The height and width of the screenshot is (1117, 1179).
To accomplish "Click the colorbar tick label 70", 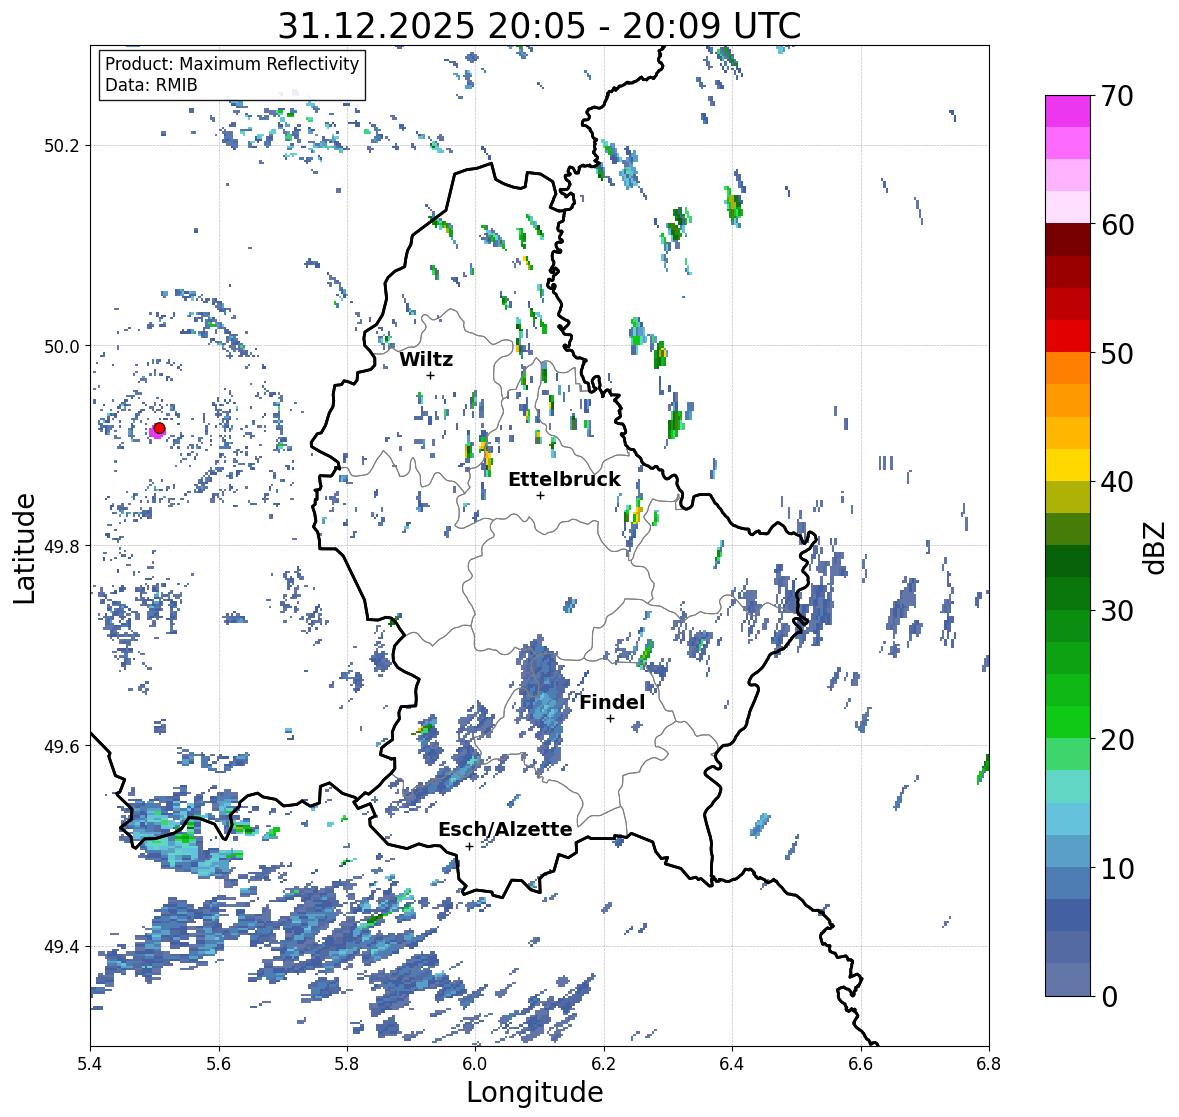I will (1117, 96).
